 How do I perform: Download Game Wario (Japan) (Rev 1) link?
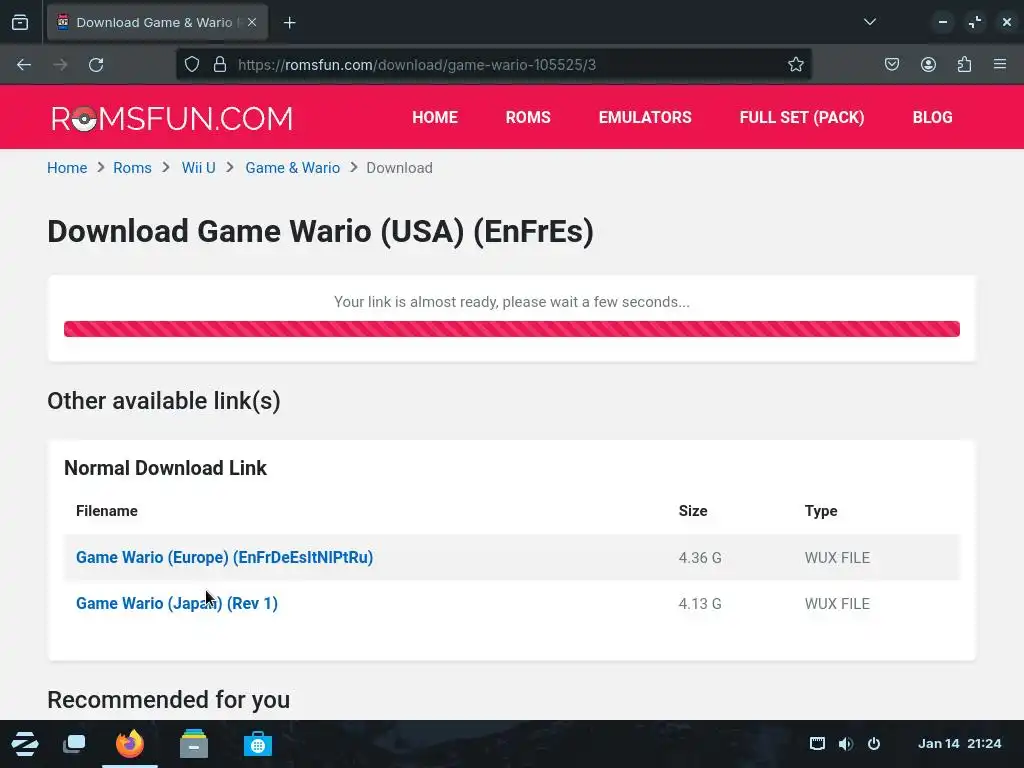click(x=177, y=603)
